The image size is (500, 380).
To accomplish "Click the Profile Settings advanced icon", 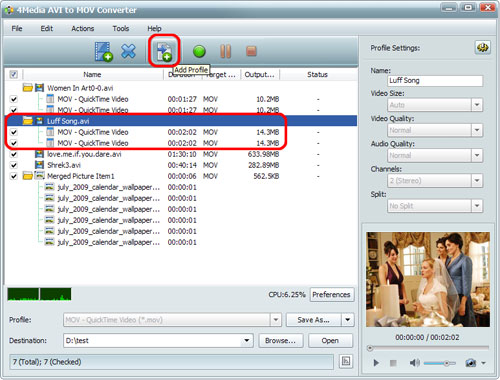I will (x=483, y=48).
